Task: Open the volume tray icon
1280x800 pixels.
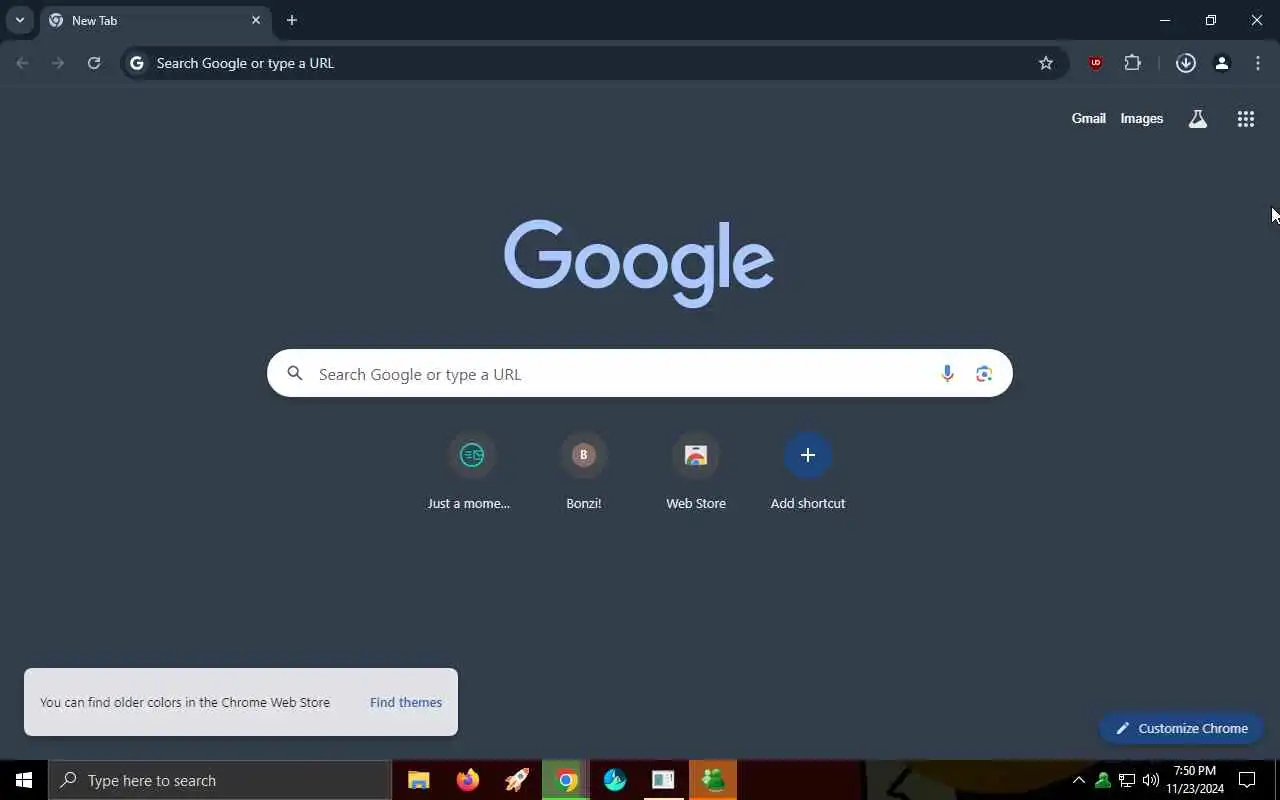Action: (1151, 780)
